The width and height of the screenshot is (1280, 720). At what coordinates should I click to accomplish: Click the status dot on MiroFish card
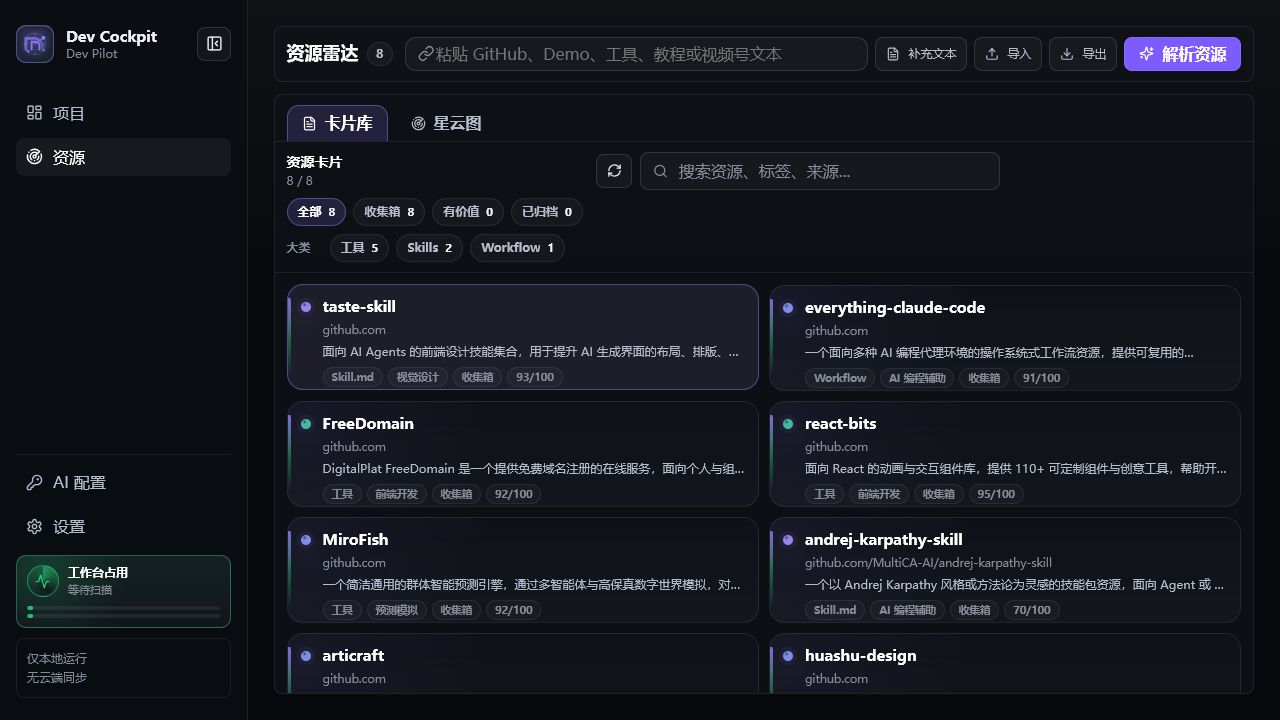coord(306,540)
